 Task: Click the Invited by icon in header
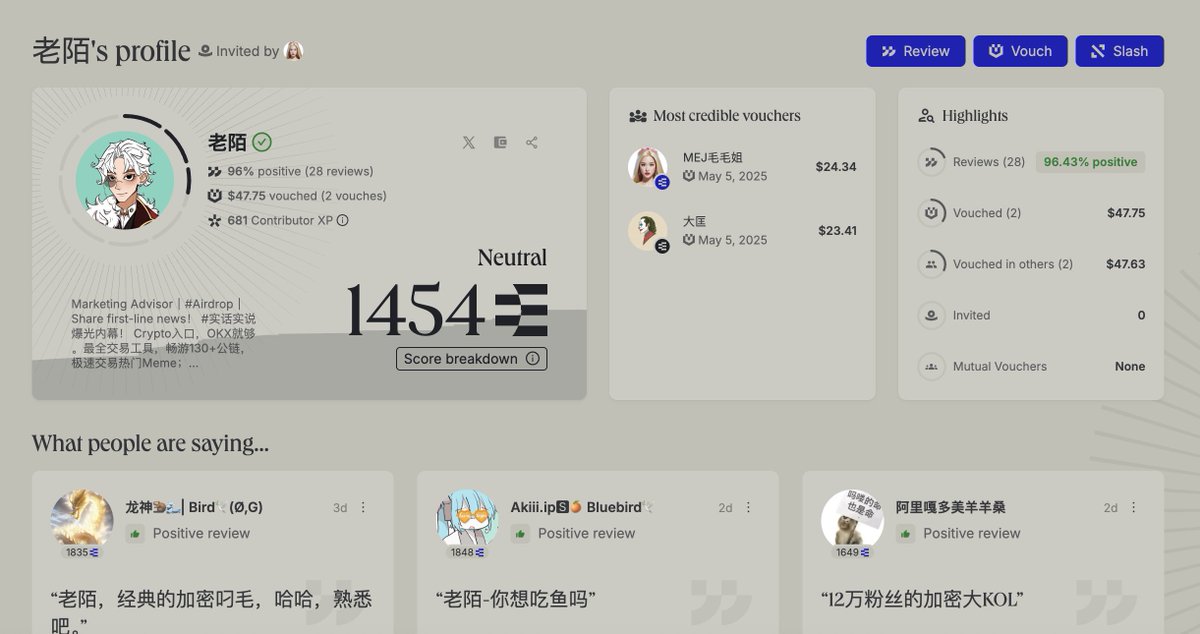tap(205, 51)
